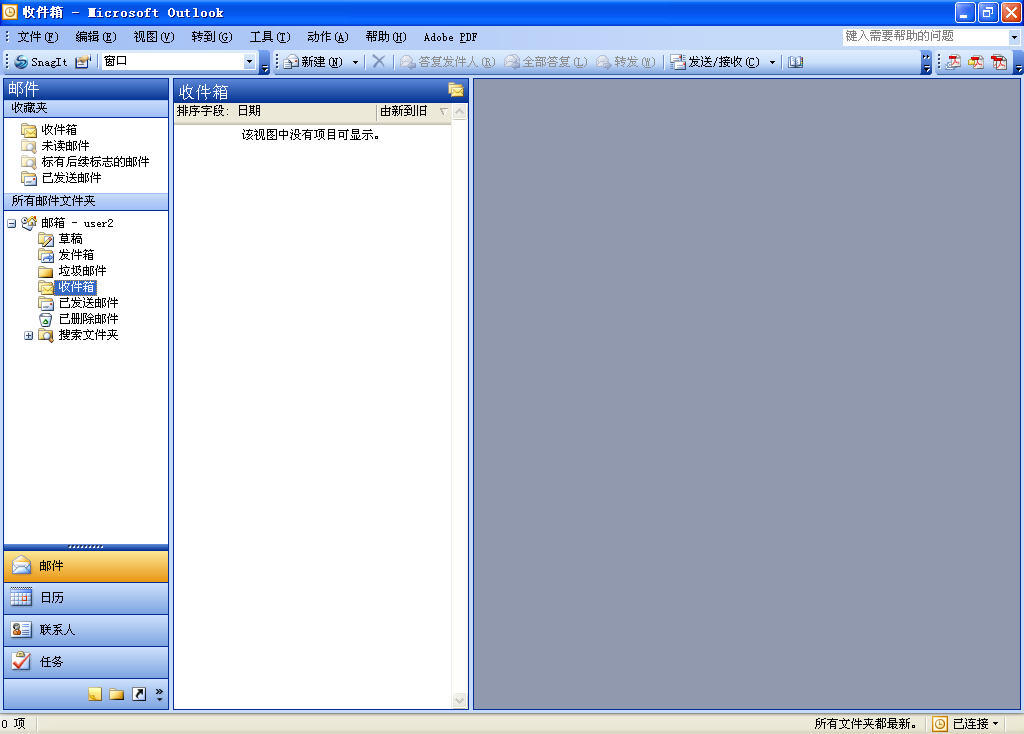This screenshot has height=734, width=1024.
Task: Click the first Adobe PDF toolbar icon
Action: coord(953,62)
